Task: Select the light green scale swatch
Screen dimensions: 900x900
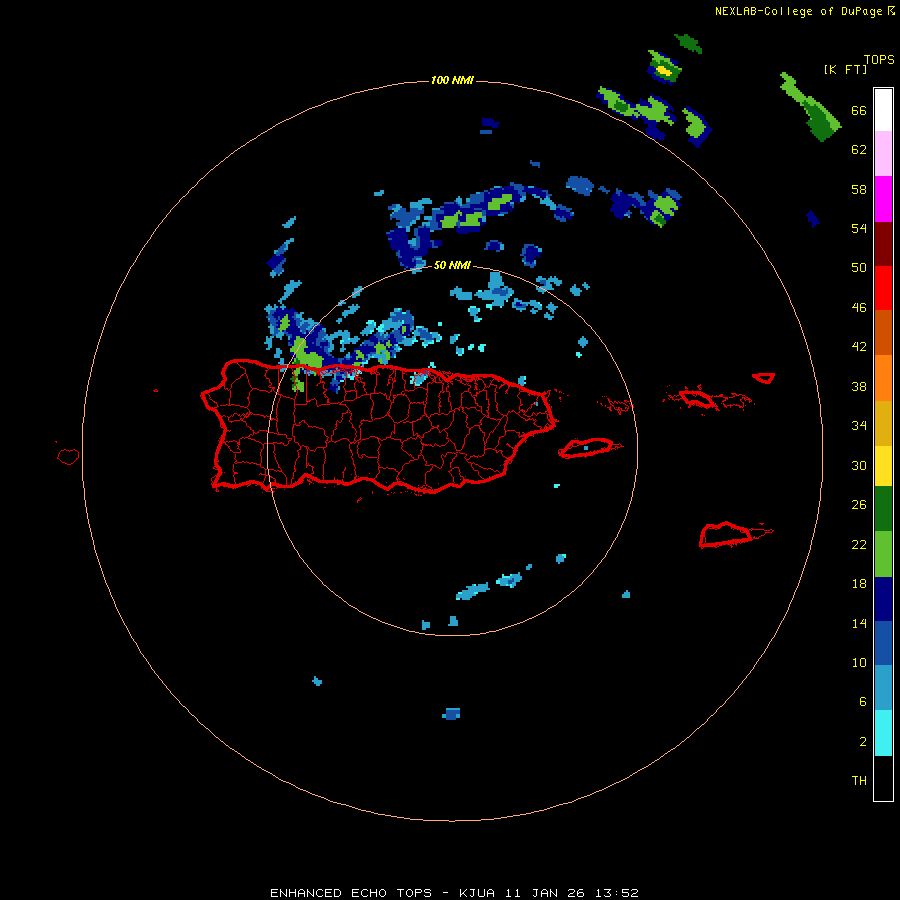Action: (883, 554)
